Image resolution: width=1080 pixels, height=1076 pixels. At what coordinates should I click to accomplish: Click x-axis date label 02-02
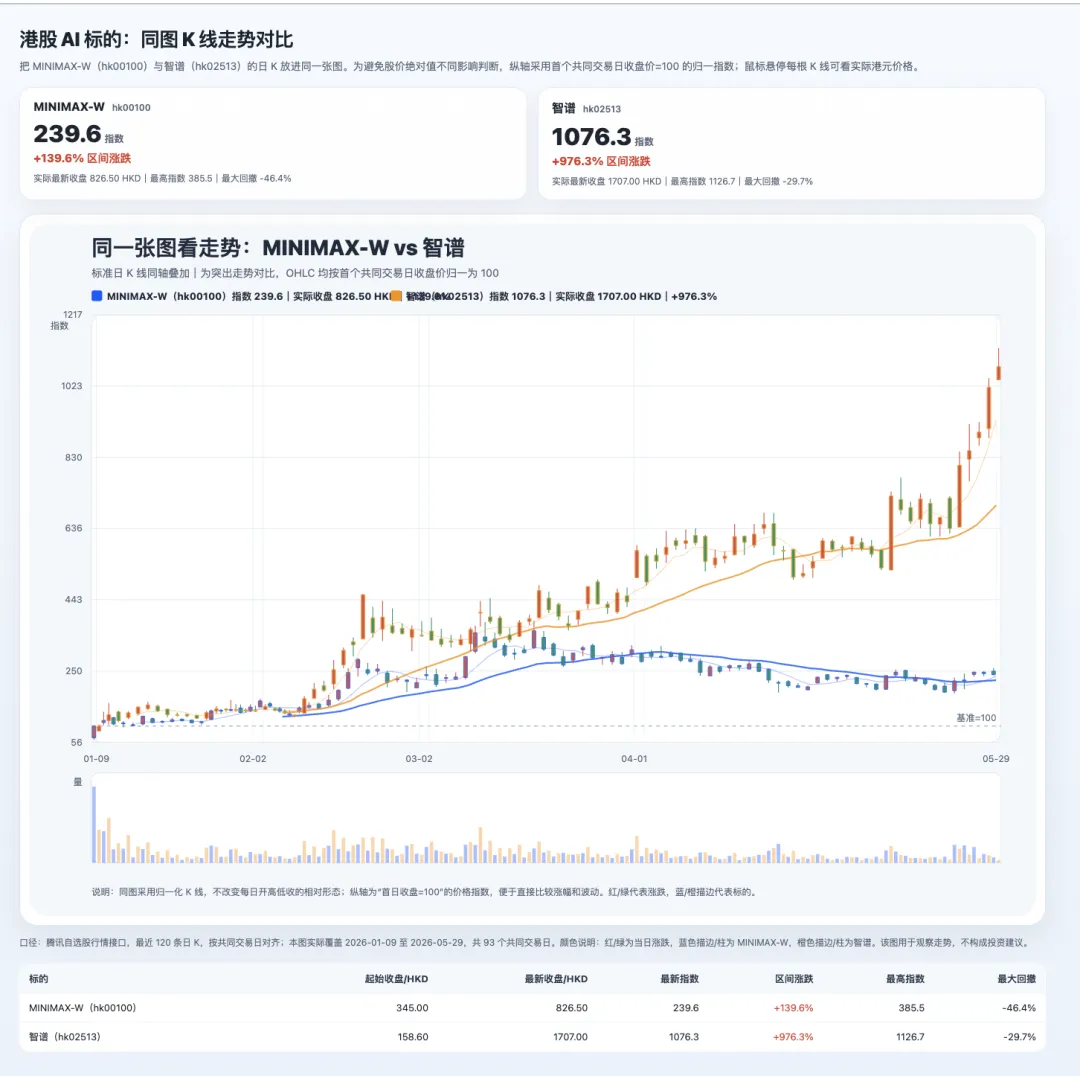(x=253, y=758)
